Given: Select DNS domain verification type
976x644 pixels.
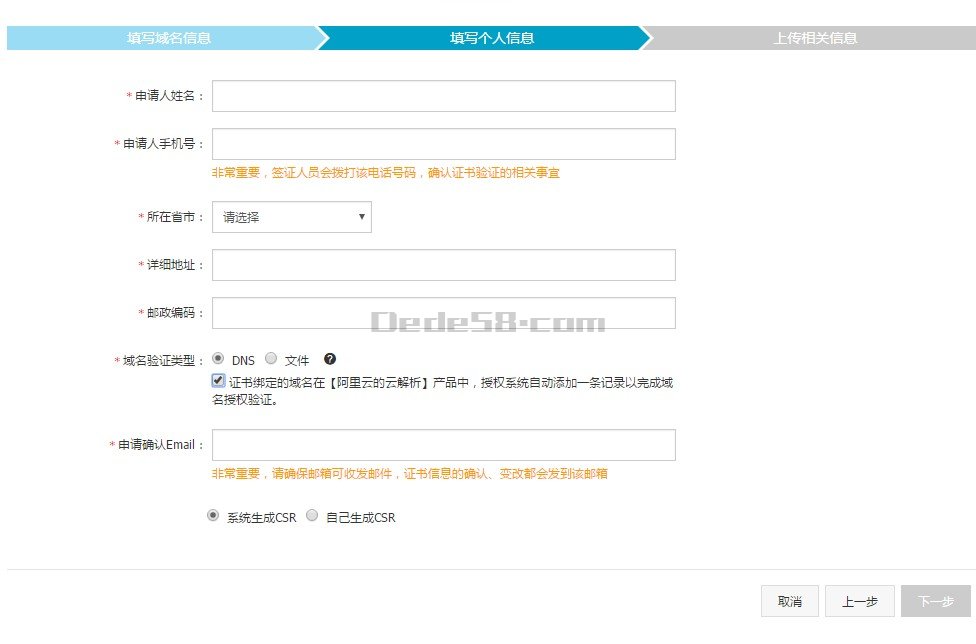Looking at the screenshot, I should pyautogui.click(x=218, y=358).
